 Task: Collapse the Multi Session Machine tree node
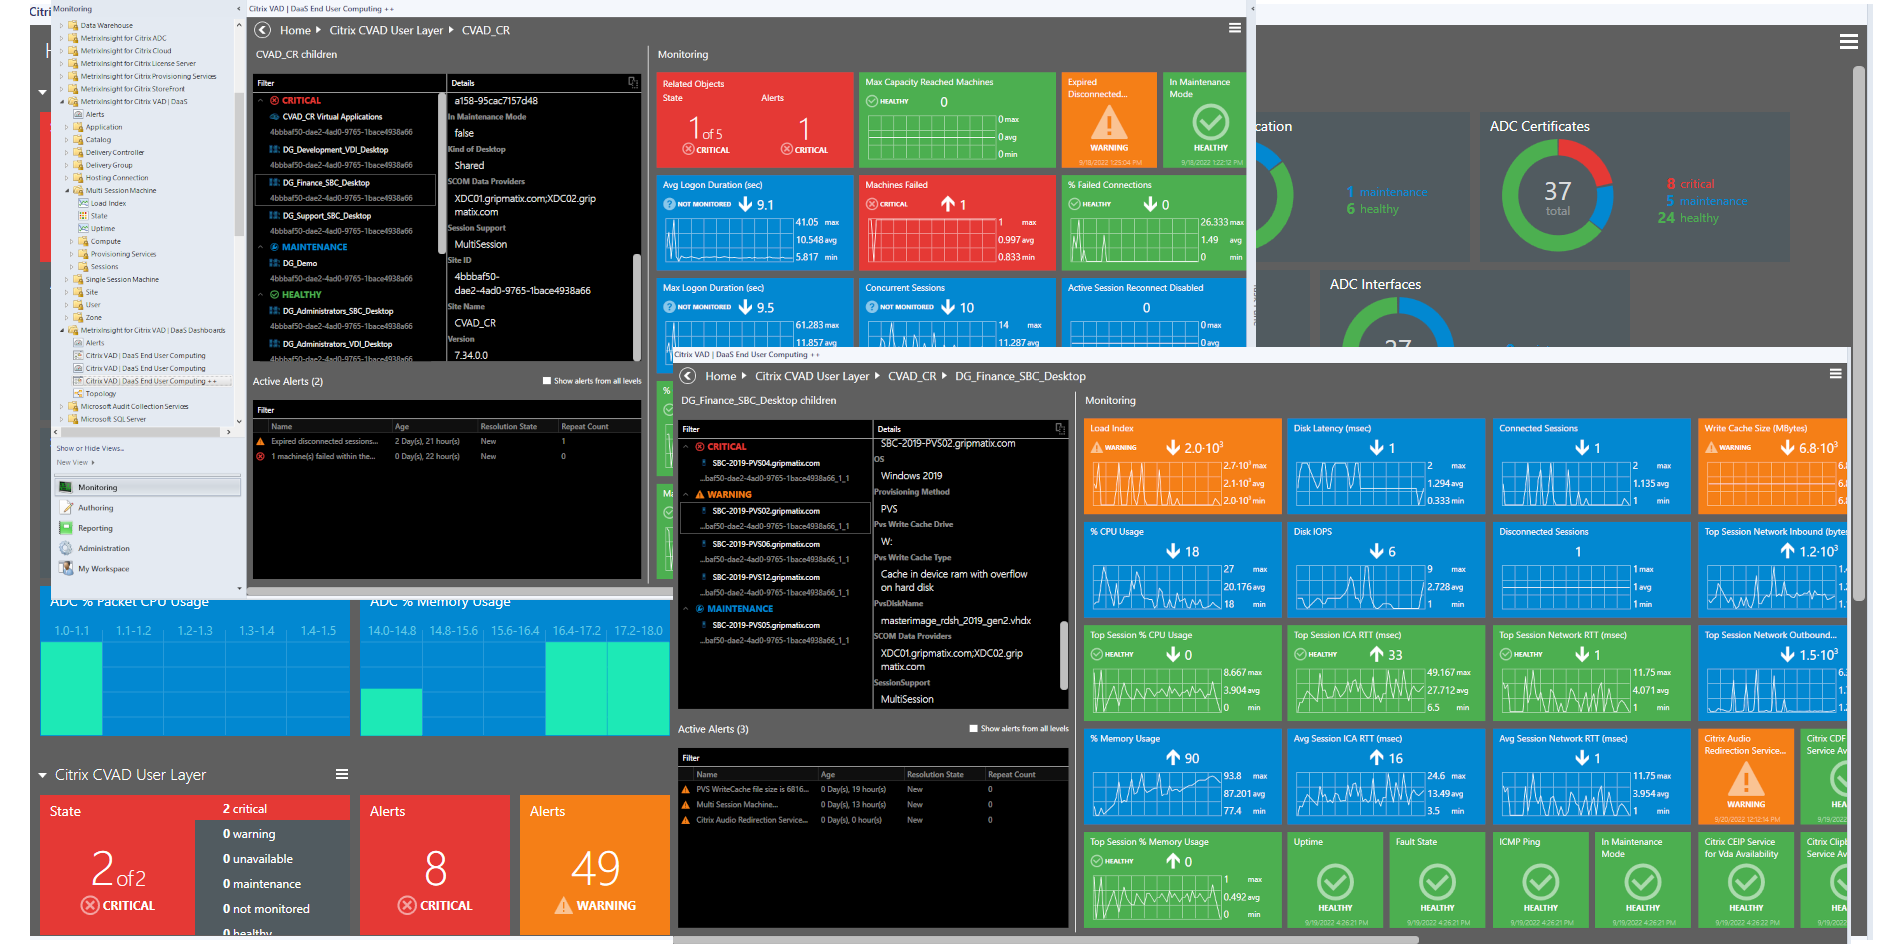68,190
